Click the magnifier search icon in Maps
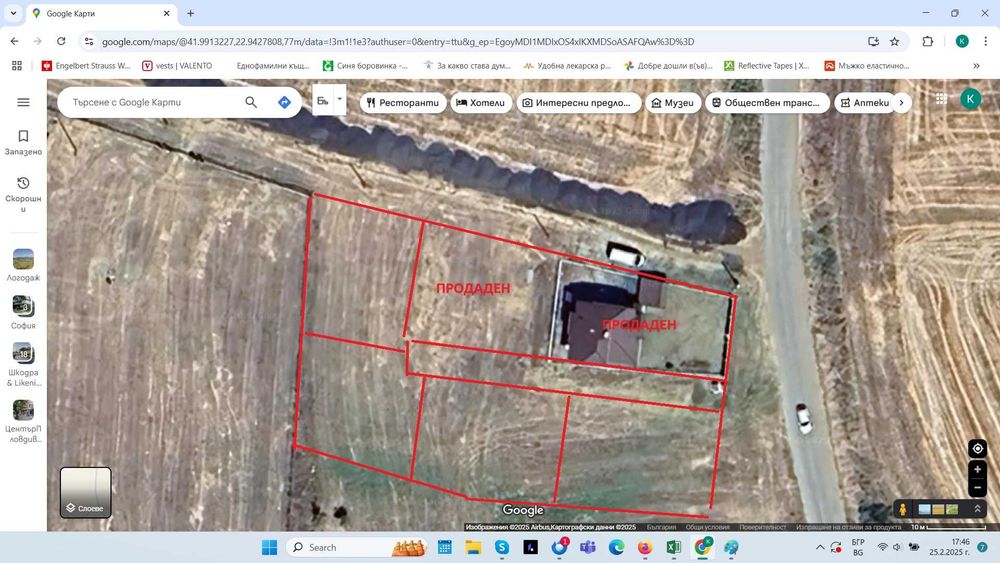Viewport: 1000px width, 563px height. pyautogui.click(x=251, y=102)
